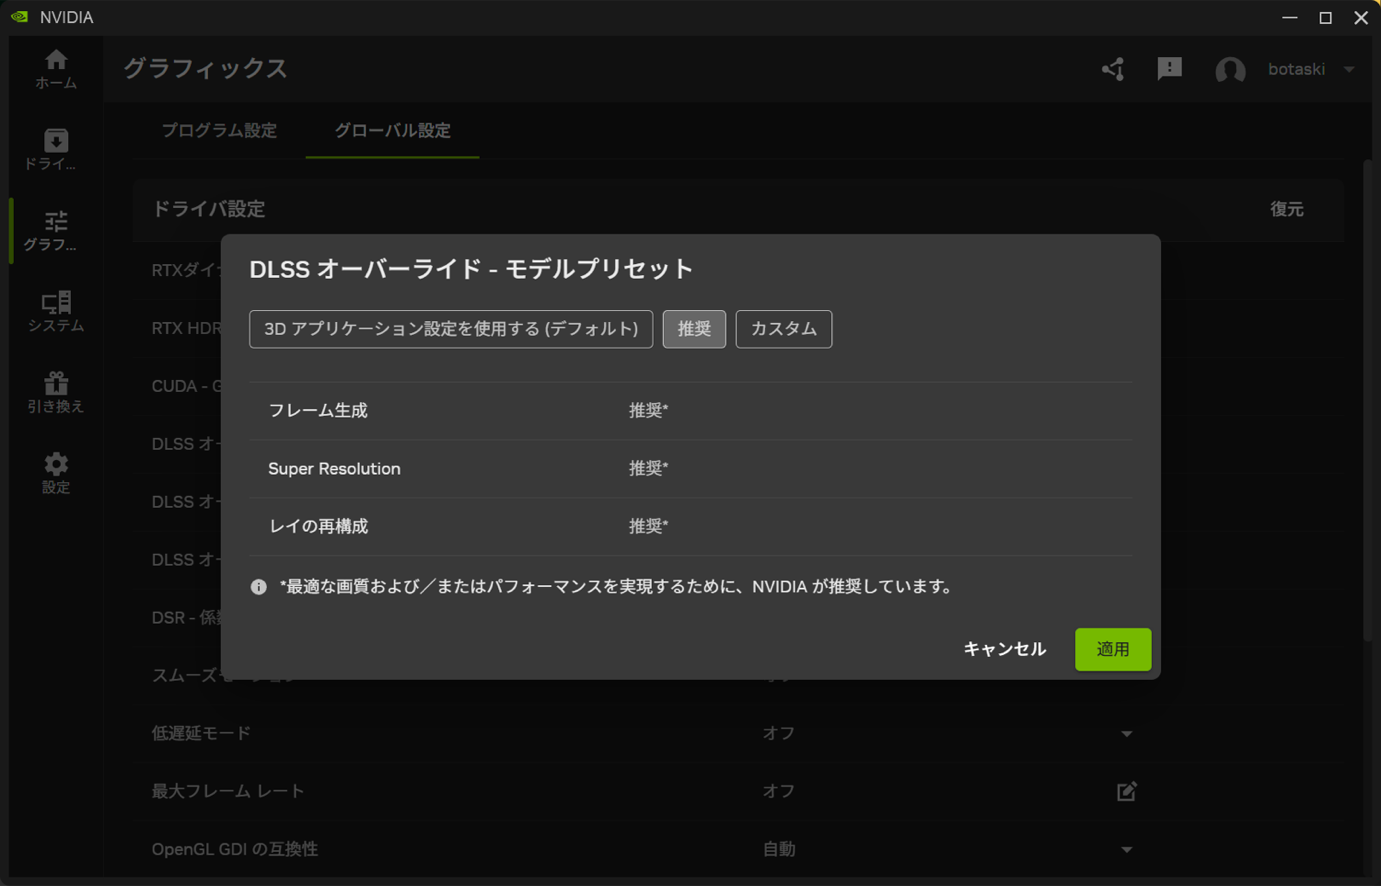Click the share icon in header
The image size is (1381, 886).
coord(1113,69)
